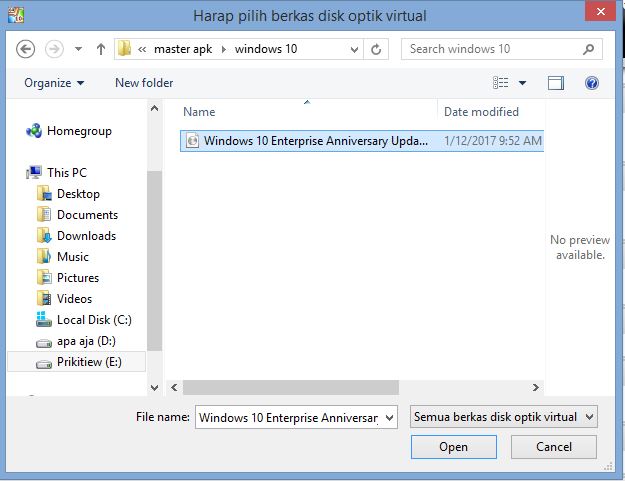
Task: Select This PC in navigation pane
Action: (67, 173)
